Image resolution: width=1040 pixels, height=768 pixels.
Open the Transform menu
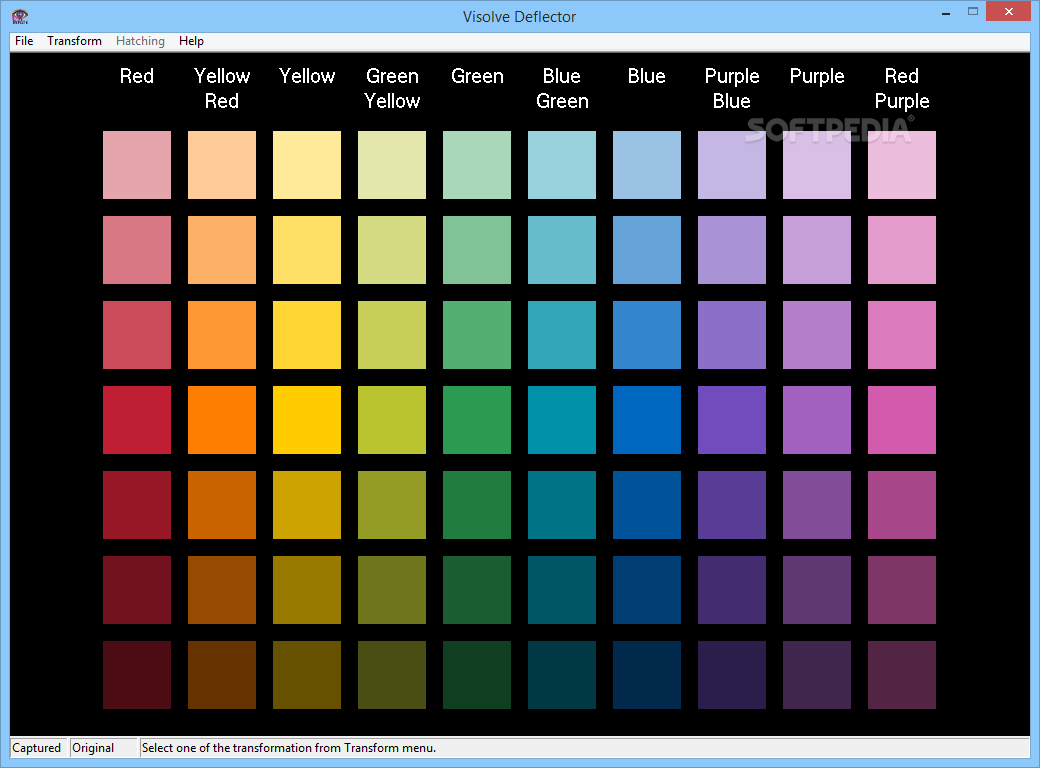[74, 41]
